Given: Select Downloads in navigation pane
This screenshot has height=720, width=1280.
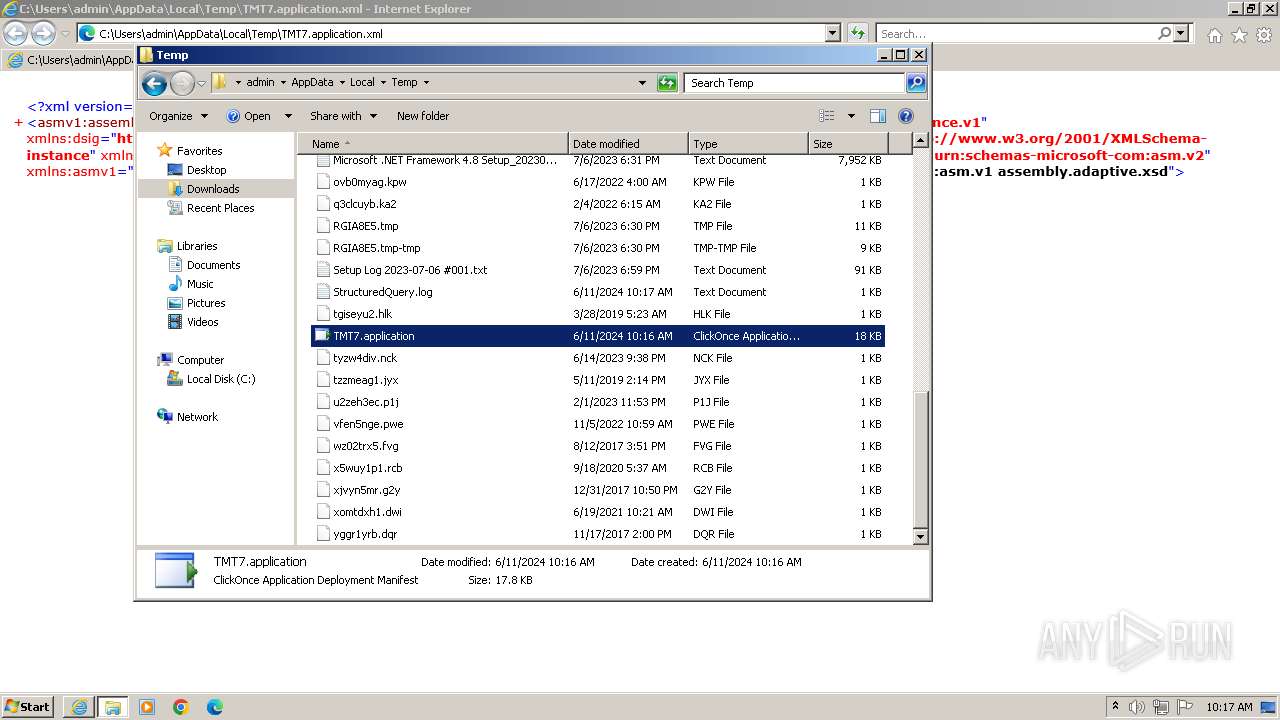Looking at the screenshot, I should pyautogui.click(x=212, y=189).
